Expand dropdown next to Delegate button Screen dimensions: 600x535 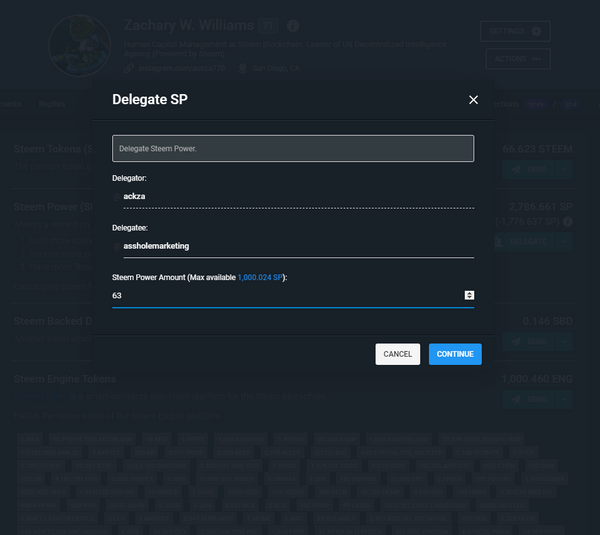coord(564,241)
